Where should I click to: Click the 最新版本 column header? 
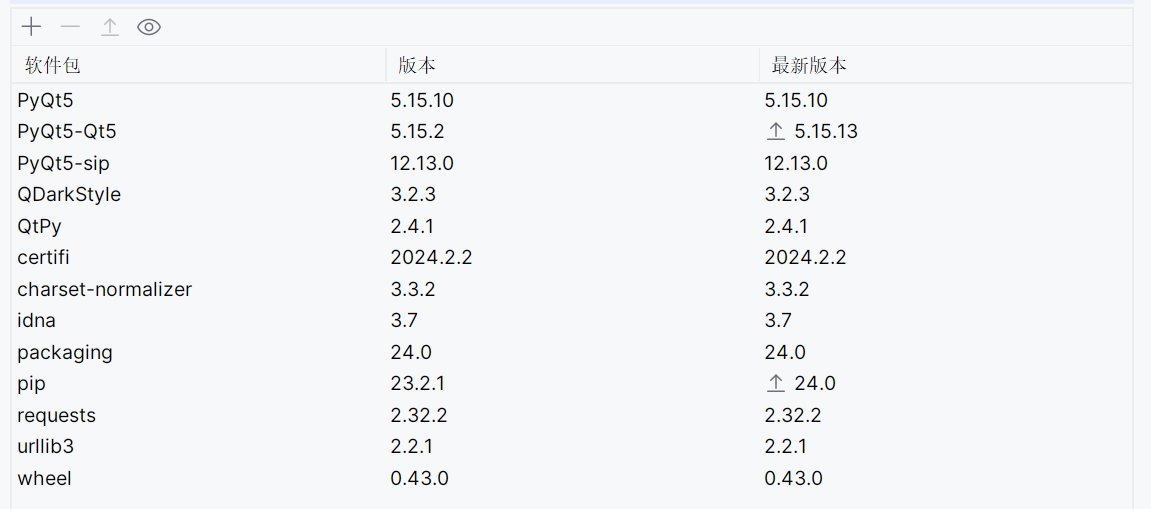pyautogui.click(x=809, y=66)
